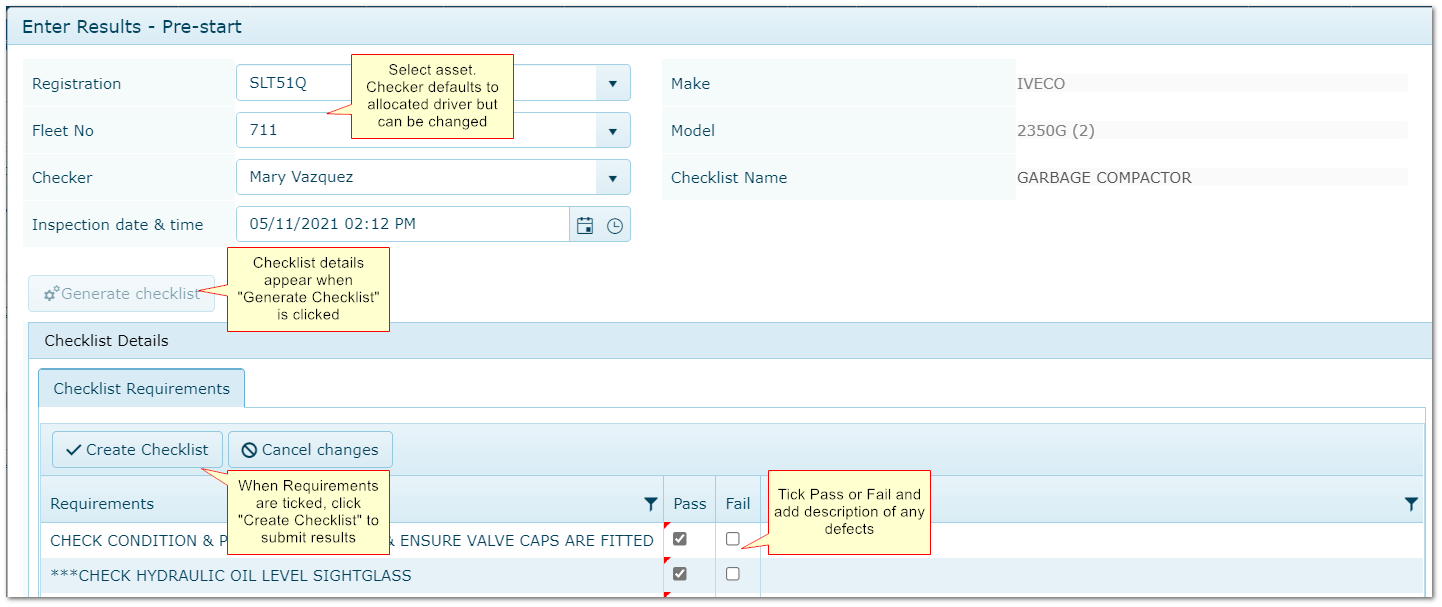
Task: Open the clock time picker icon
Action: (615, 225)
